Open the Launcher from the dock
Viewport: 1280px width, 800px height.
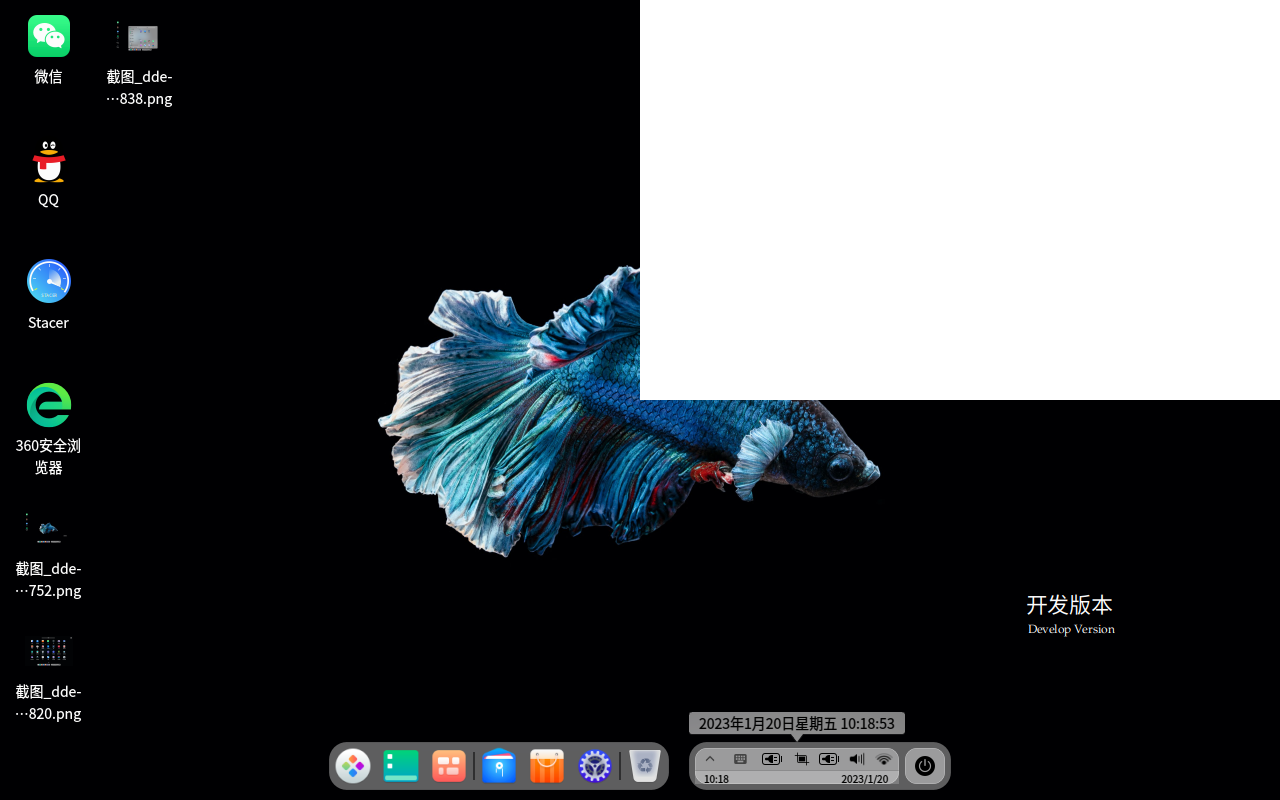354,766
